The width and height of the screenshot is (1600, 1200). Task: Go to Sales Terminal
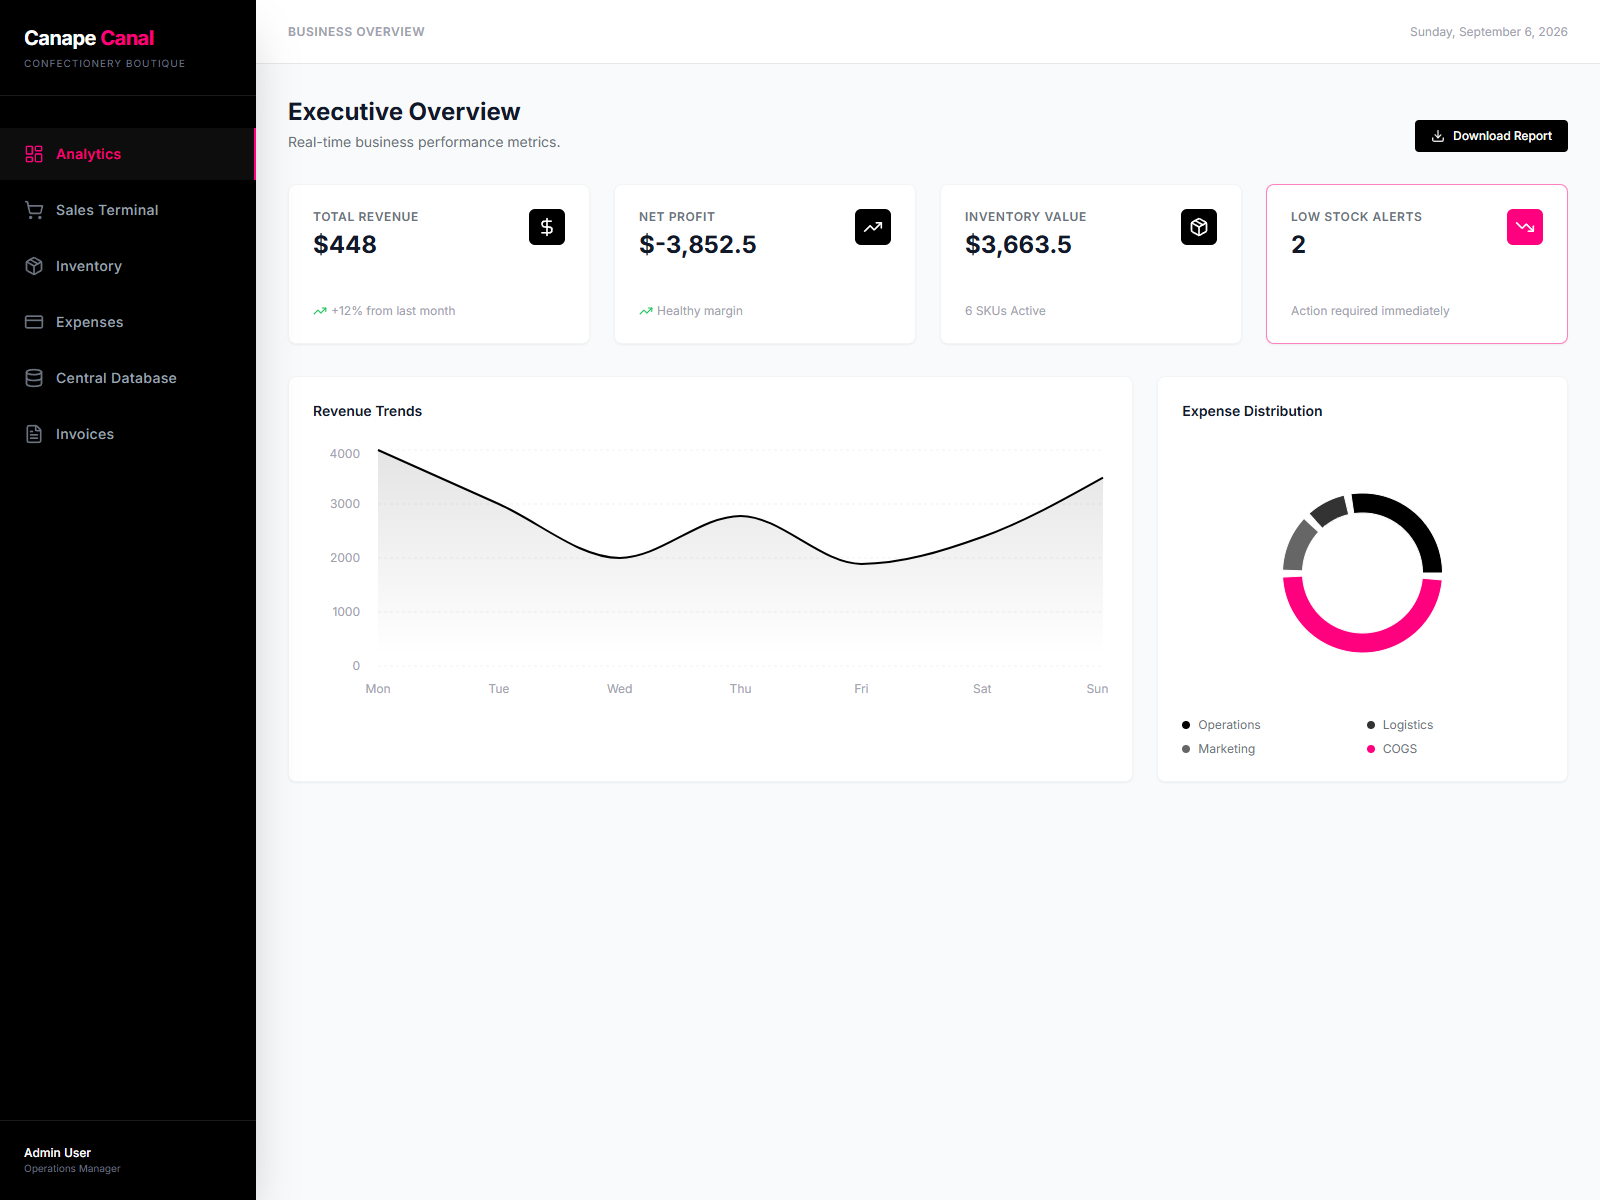pos(128,210)
